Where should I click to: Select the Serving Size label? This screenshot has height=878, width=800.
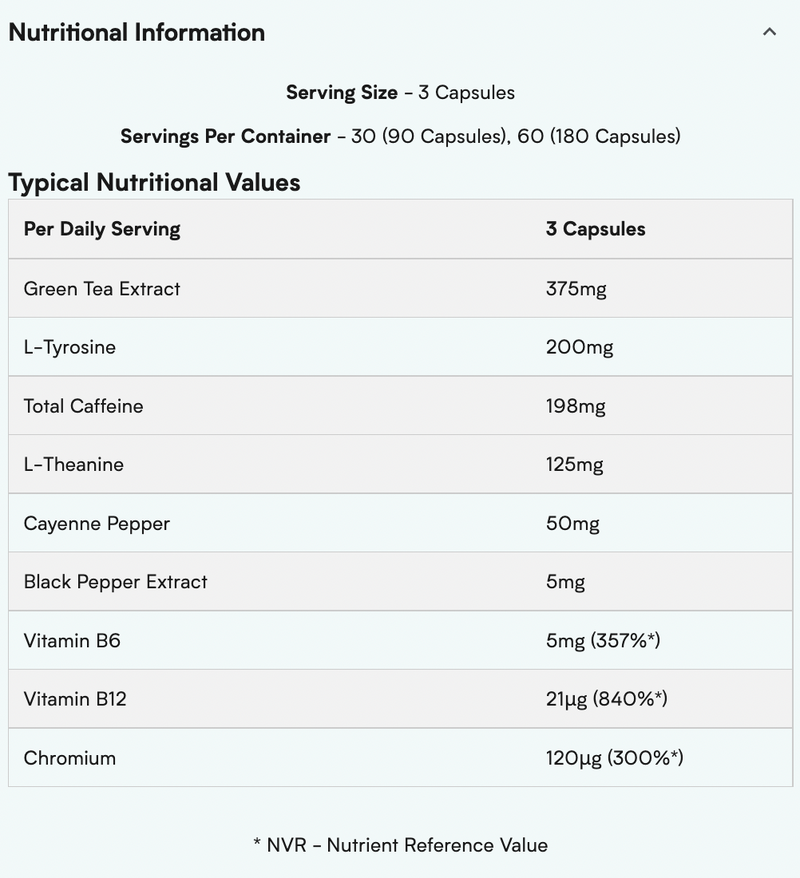342,93
